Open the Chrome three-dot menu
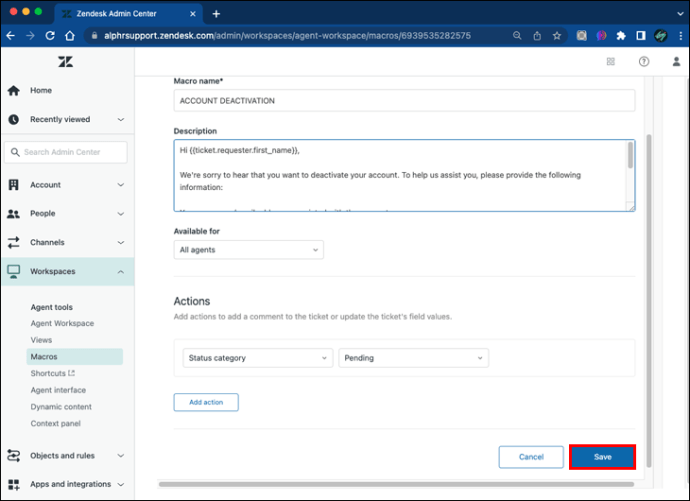The height and width of the screenshot is (501, 690). (681, 36)
